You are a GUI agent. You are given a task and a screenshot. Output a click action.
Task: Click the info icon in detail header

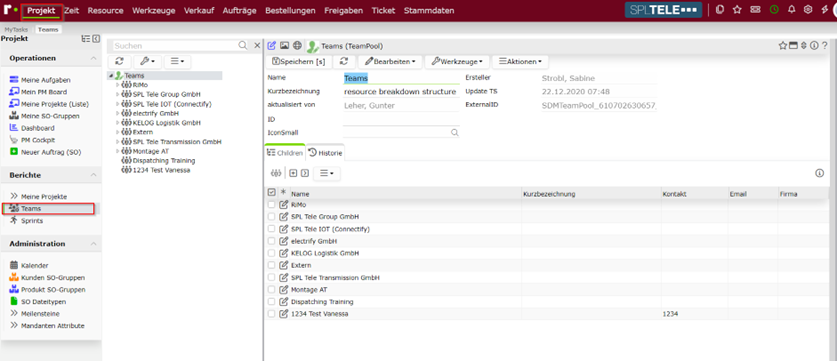pos(814,45)
